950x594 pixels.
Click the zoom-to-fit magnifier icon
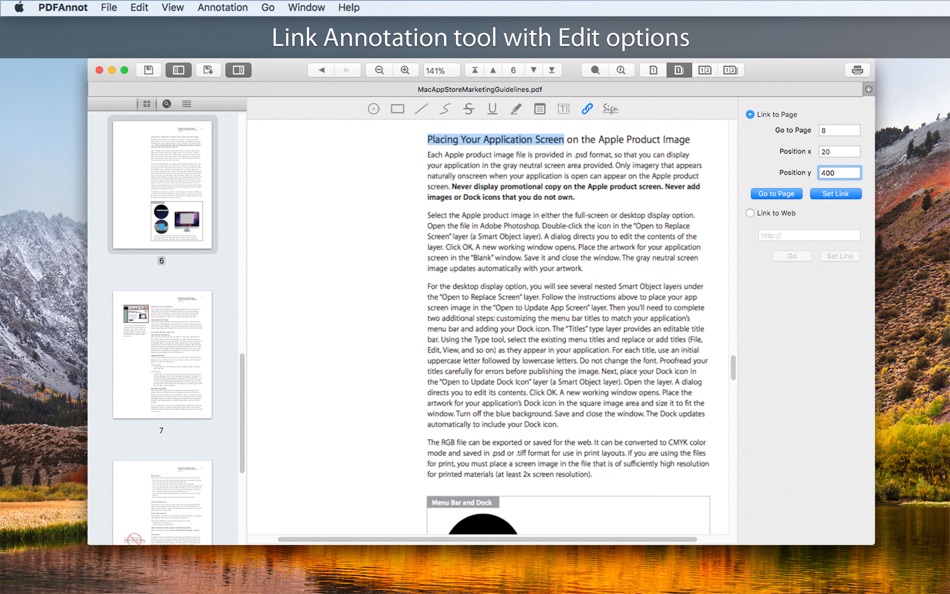[595, 70]
